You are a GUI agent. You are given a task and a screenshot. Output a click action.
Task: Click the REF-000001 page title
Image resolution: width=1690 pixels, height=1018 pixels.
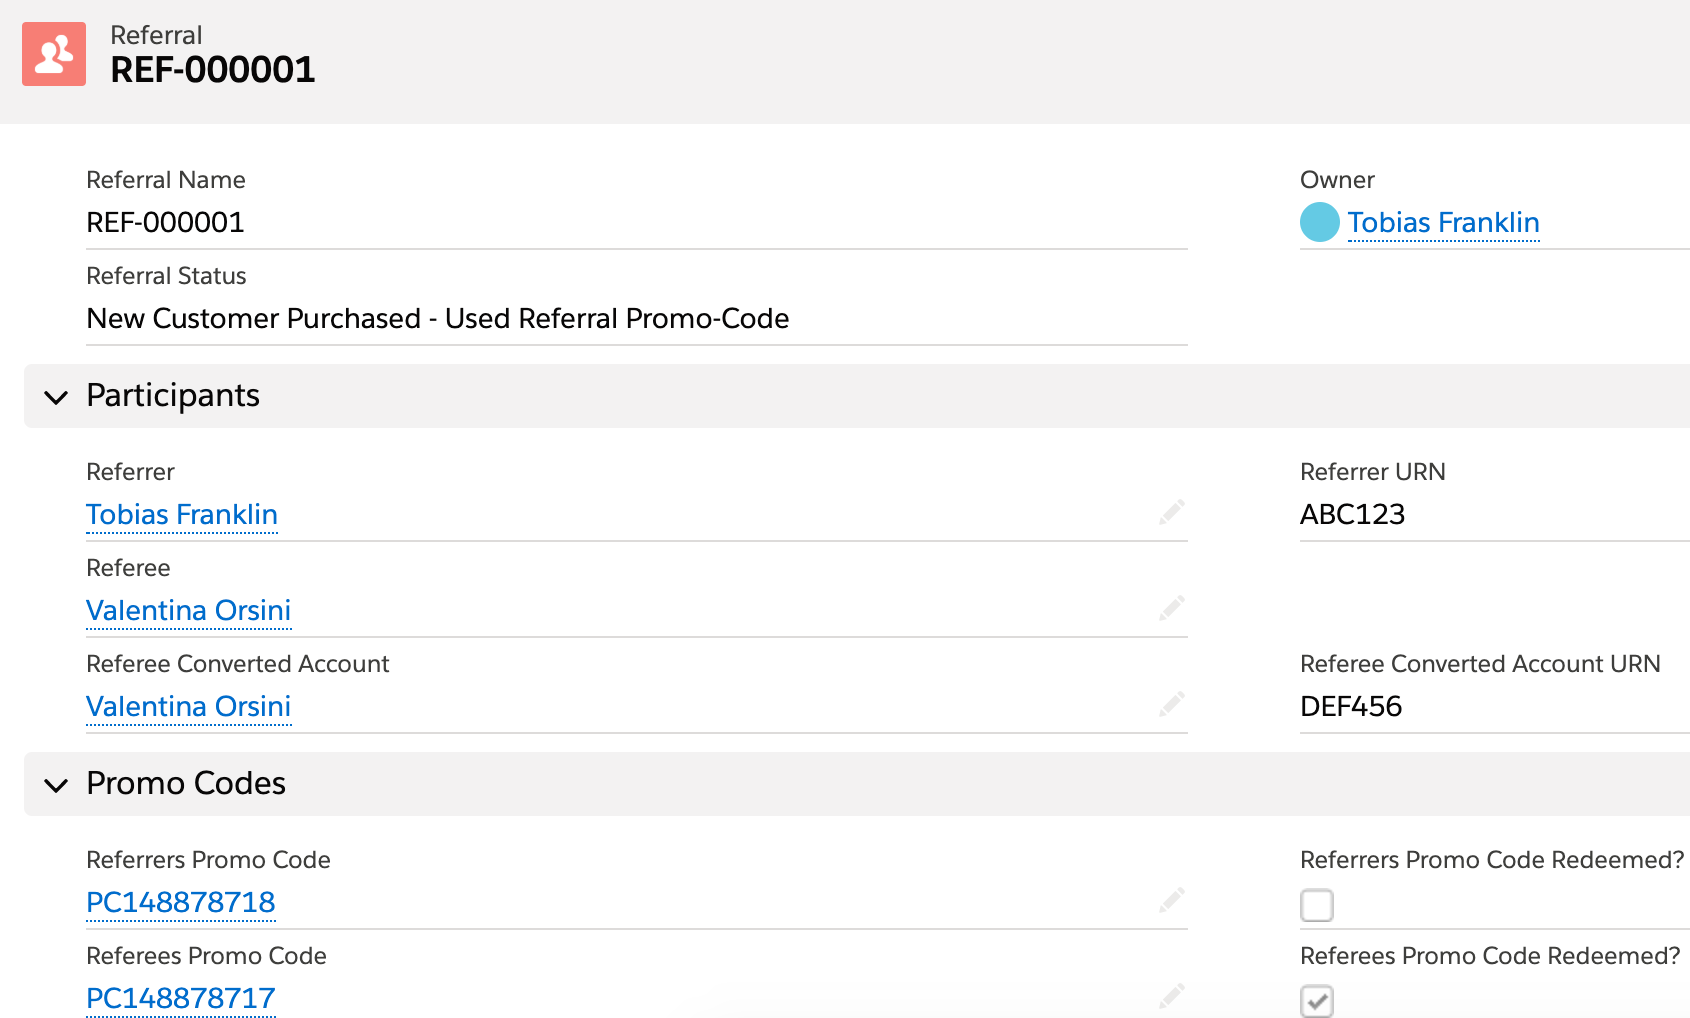[x=213, y=70]
